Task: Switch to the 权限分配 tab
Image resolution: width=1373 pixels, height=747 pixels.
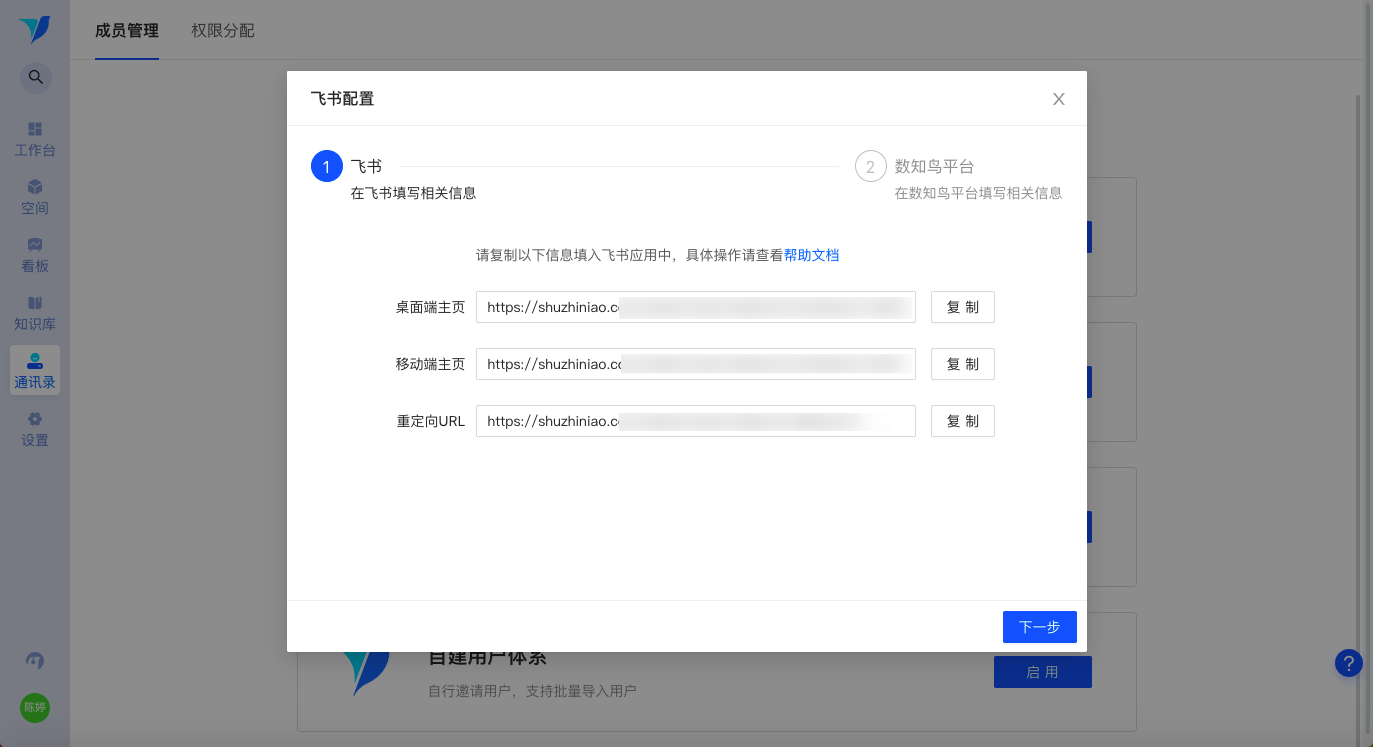Action: coord(223,30)
